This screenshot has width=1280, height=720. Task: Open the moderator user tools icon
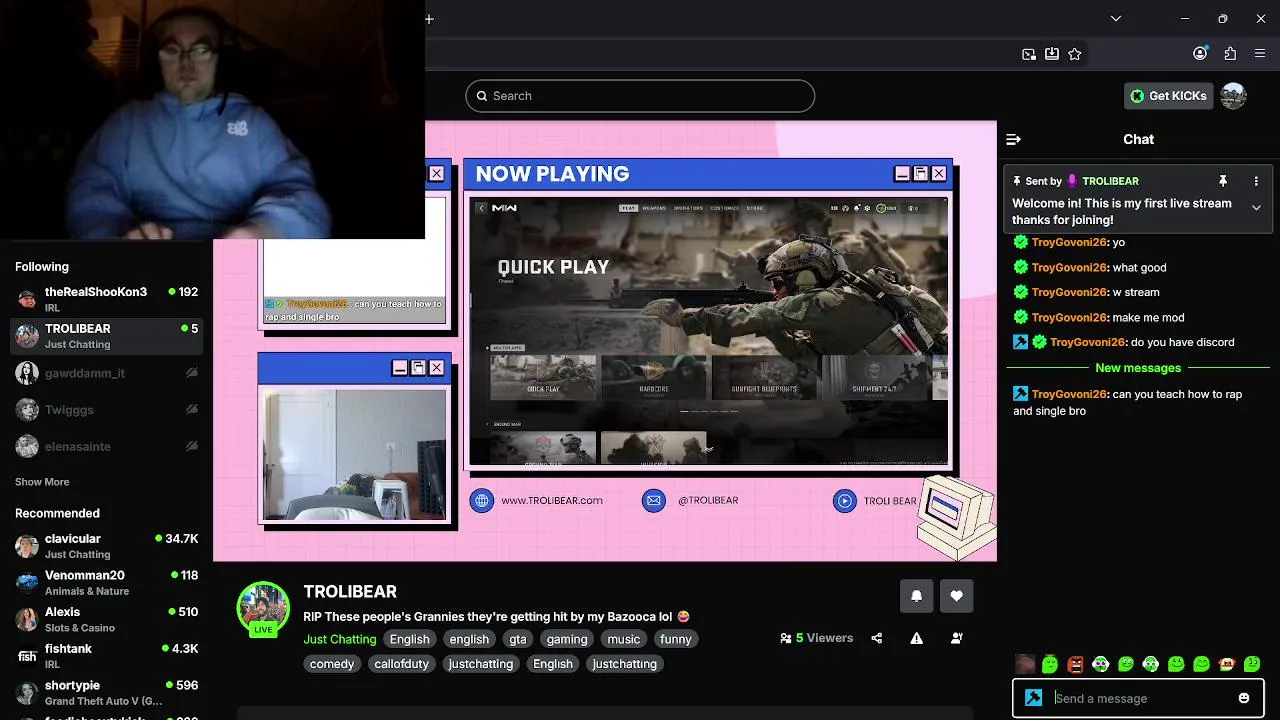click(957, 638)
